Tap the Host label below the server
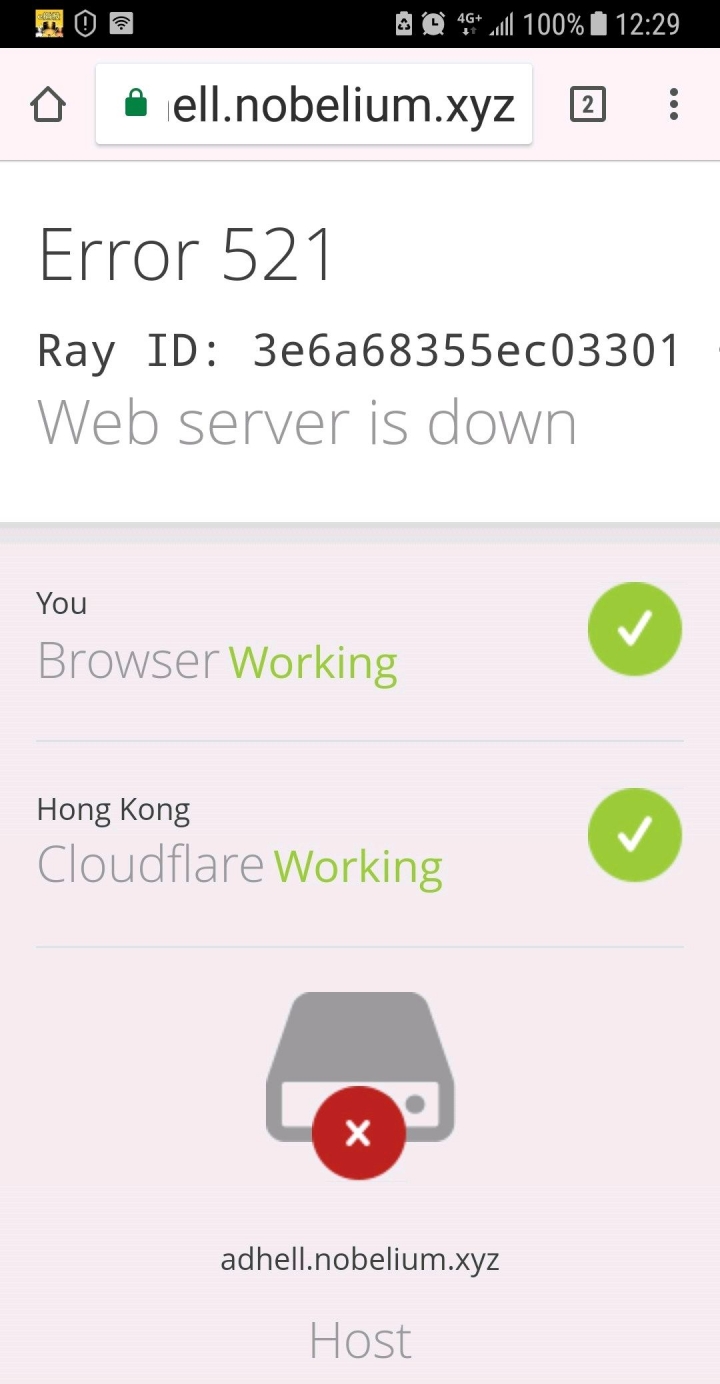This screenshot has height=1384, width=720. (360, 1340)
